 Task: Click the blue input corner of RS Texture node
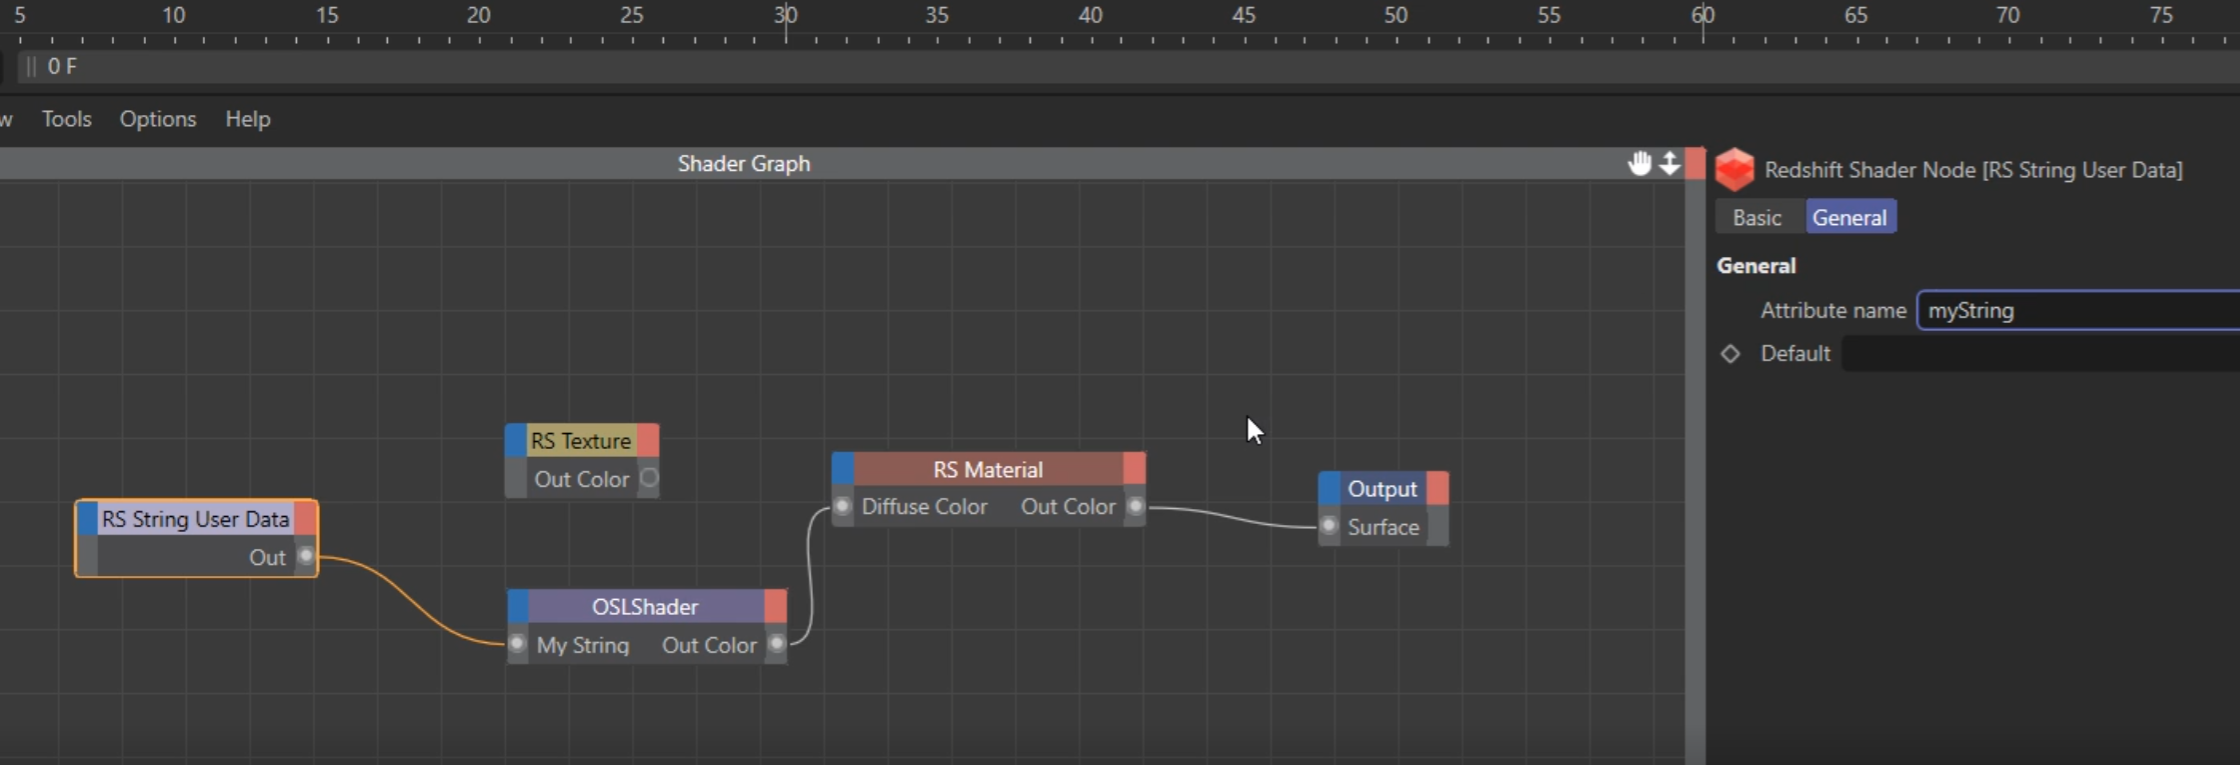[x=516, y=440]
